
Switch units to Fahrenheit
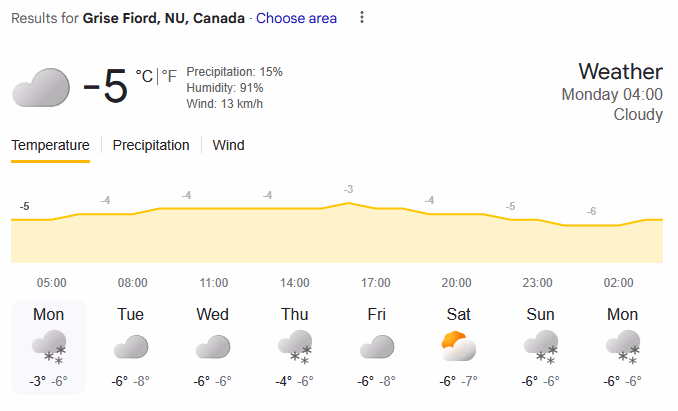coord(169,76)
